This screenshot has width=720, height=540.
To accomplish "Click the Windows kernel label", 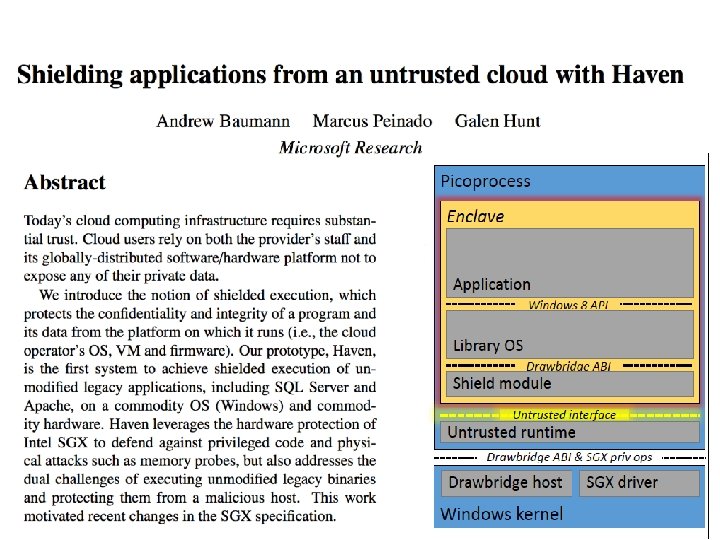I will [x=501, y=514].
